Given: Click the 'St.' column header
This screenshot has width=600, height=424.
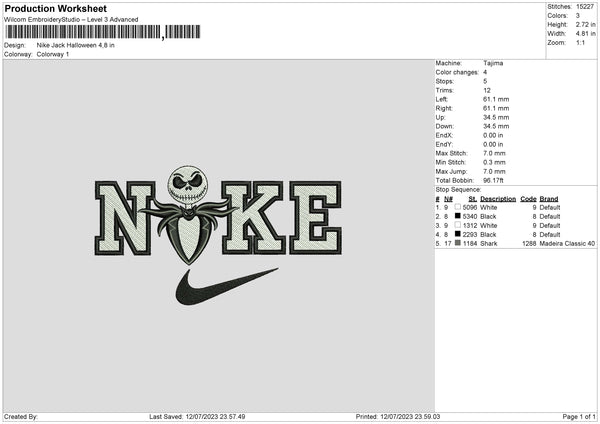Looking at the screenshot, I should tap(473, 199).
